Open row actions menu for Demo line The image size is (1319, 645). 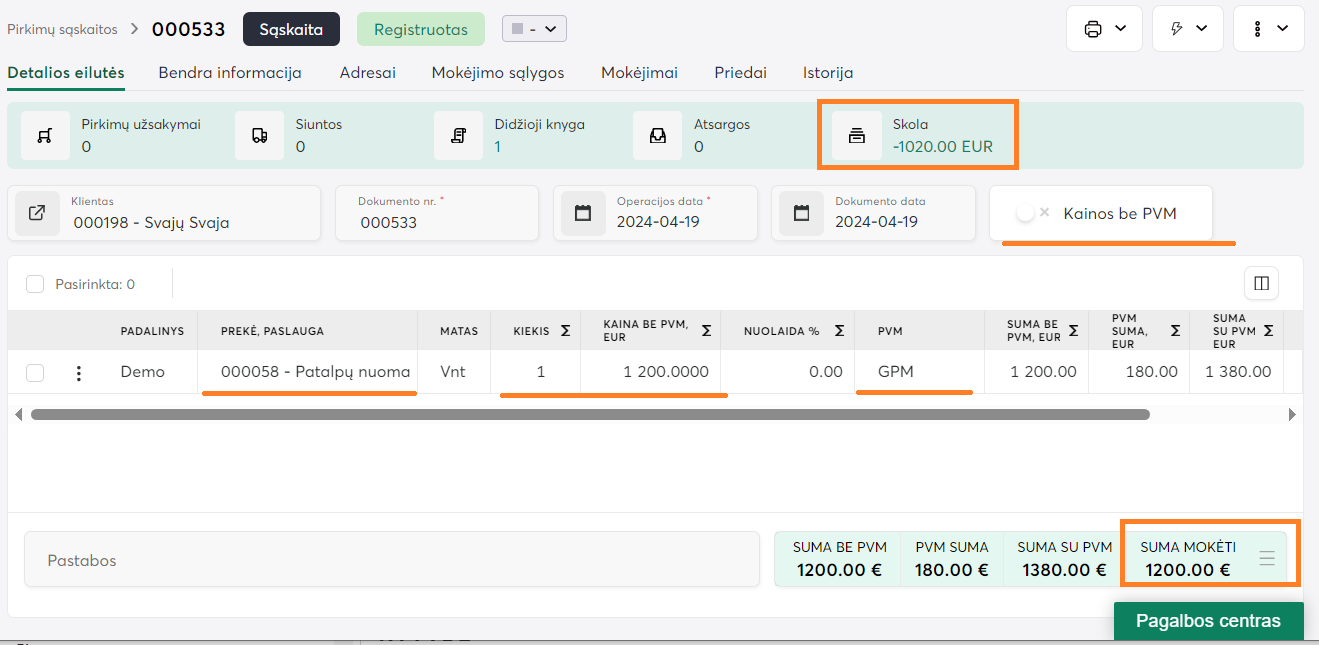79,373
